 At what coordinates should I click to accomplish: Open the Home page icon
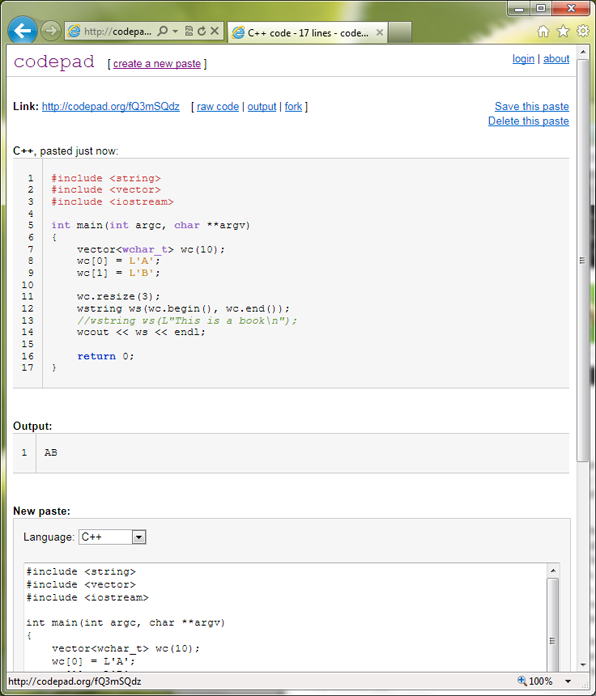[x=543, y=31]
